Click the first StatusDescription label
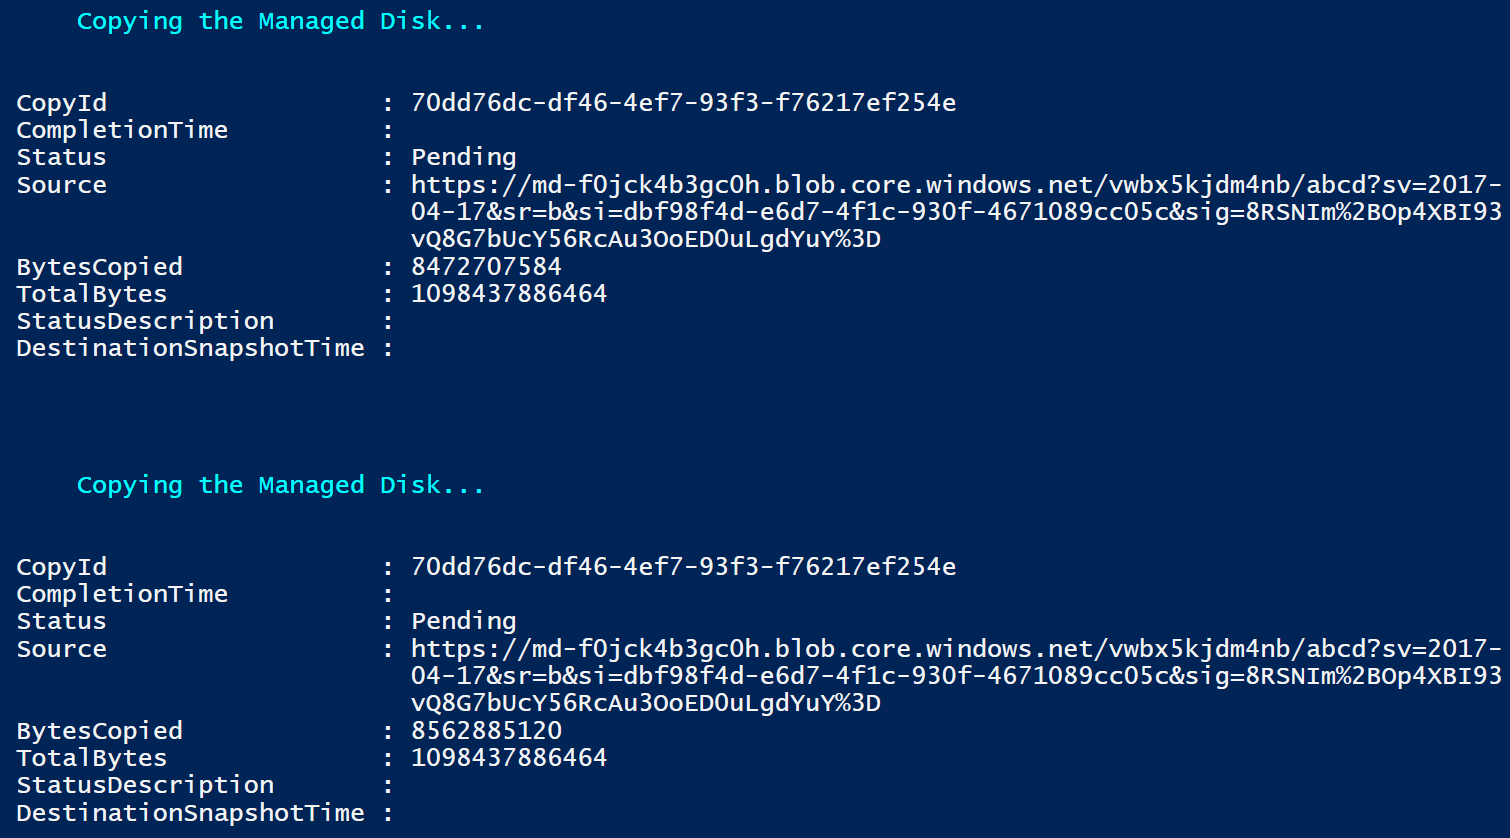The width and height of the screenshot is (1510, 838). point(145,321)
